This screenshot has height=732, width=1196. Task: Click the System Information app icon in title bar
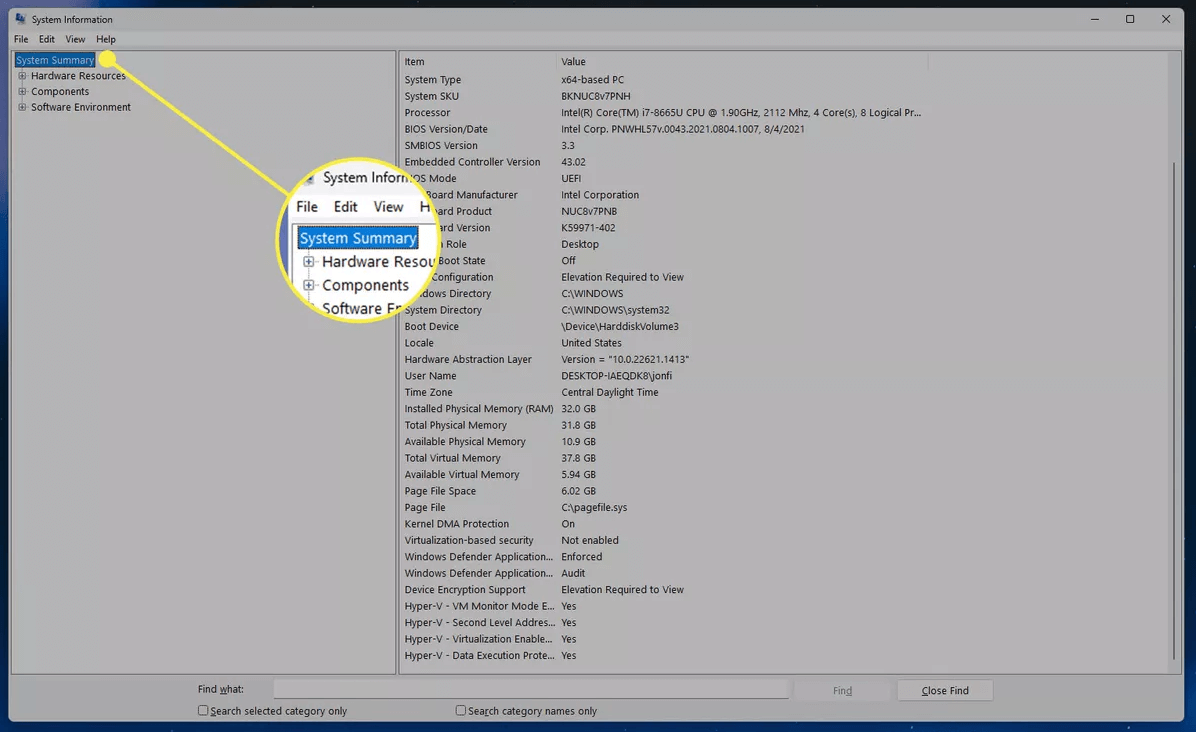(20, 19)
